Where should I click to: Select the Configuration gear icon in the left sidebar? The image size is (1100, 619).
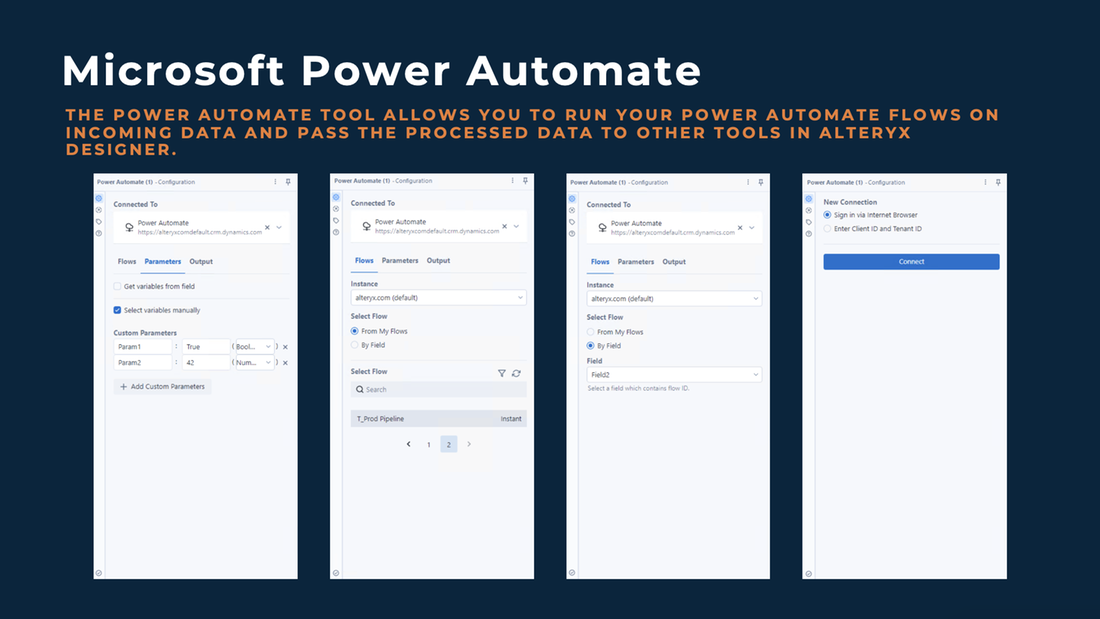(98, 198)
